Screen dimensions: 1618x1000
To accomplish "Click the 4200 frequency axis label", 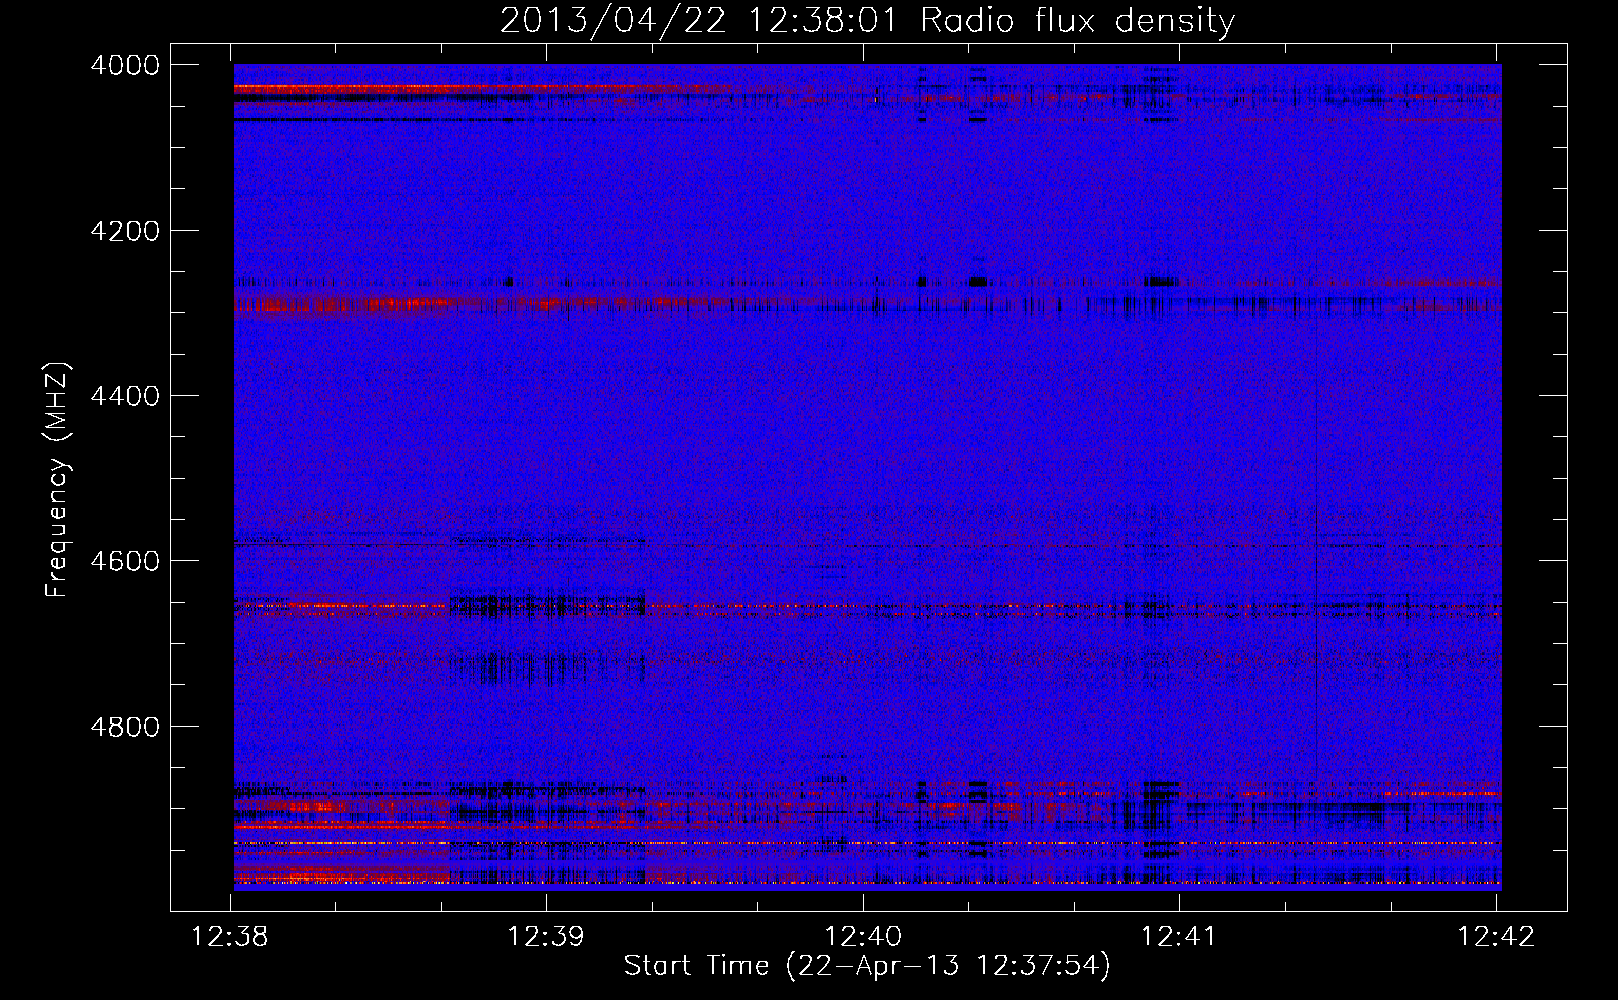I will [125, 231].
